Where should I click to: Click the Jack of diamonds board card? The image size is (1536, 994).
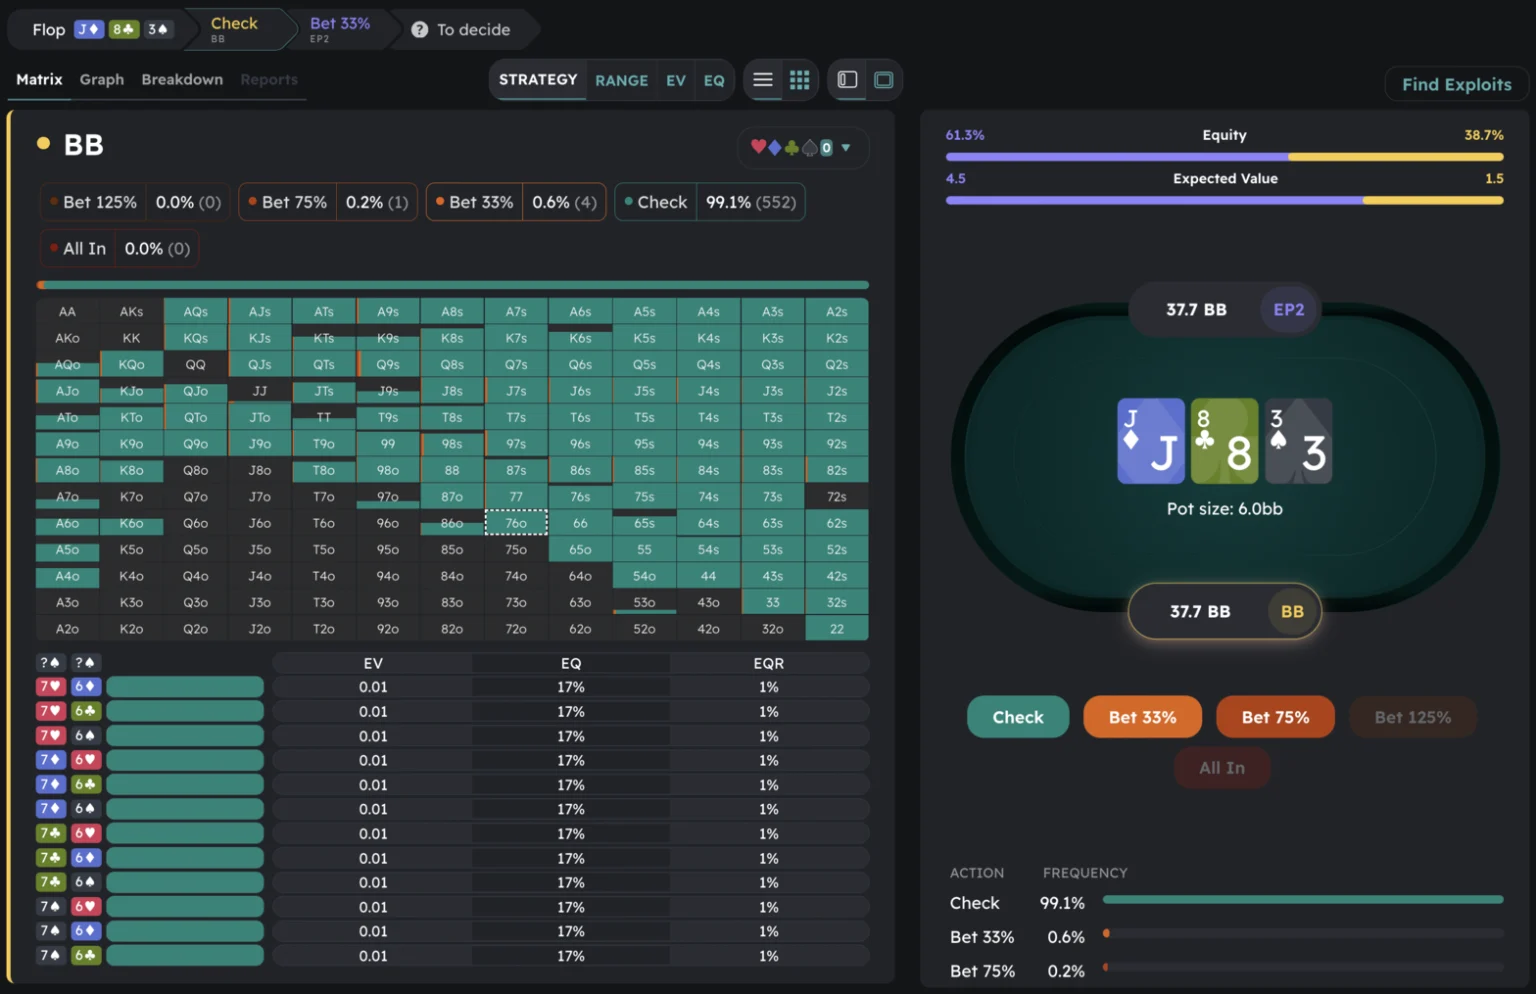tap(1150, 441)
